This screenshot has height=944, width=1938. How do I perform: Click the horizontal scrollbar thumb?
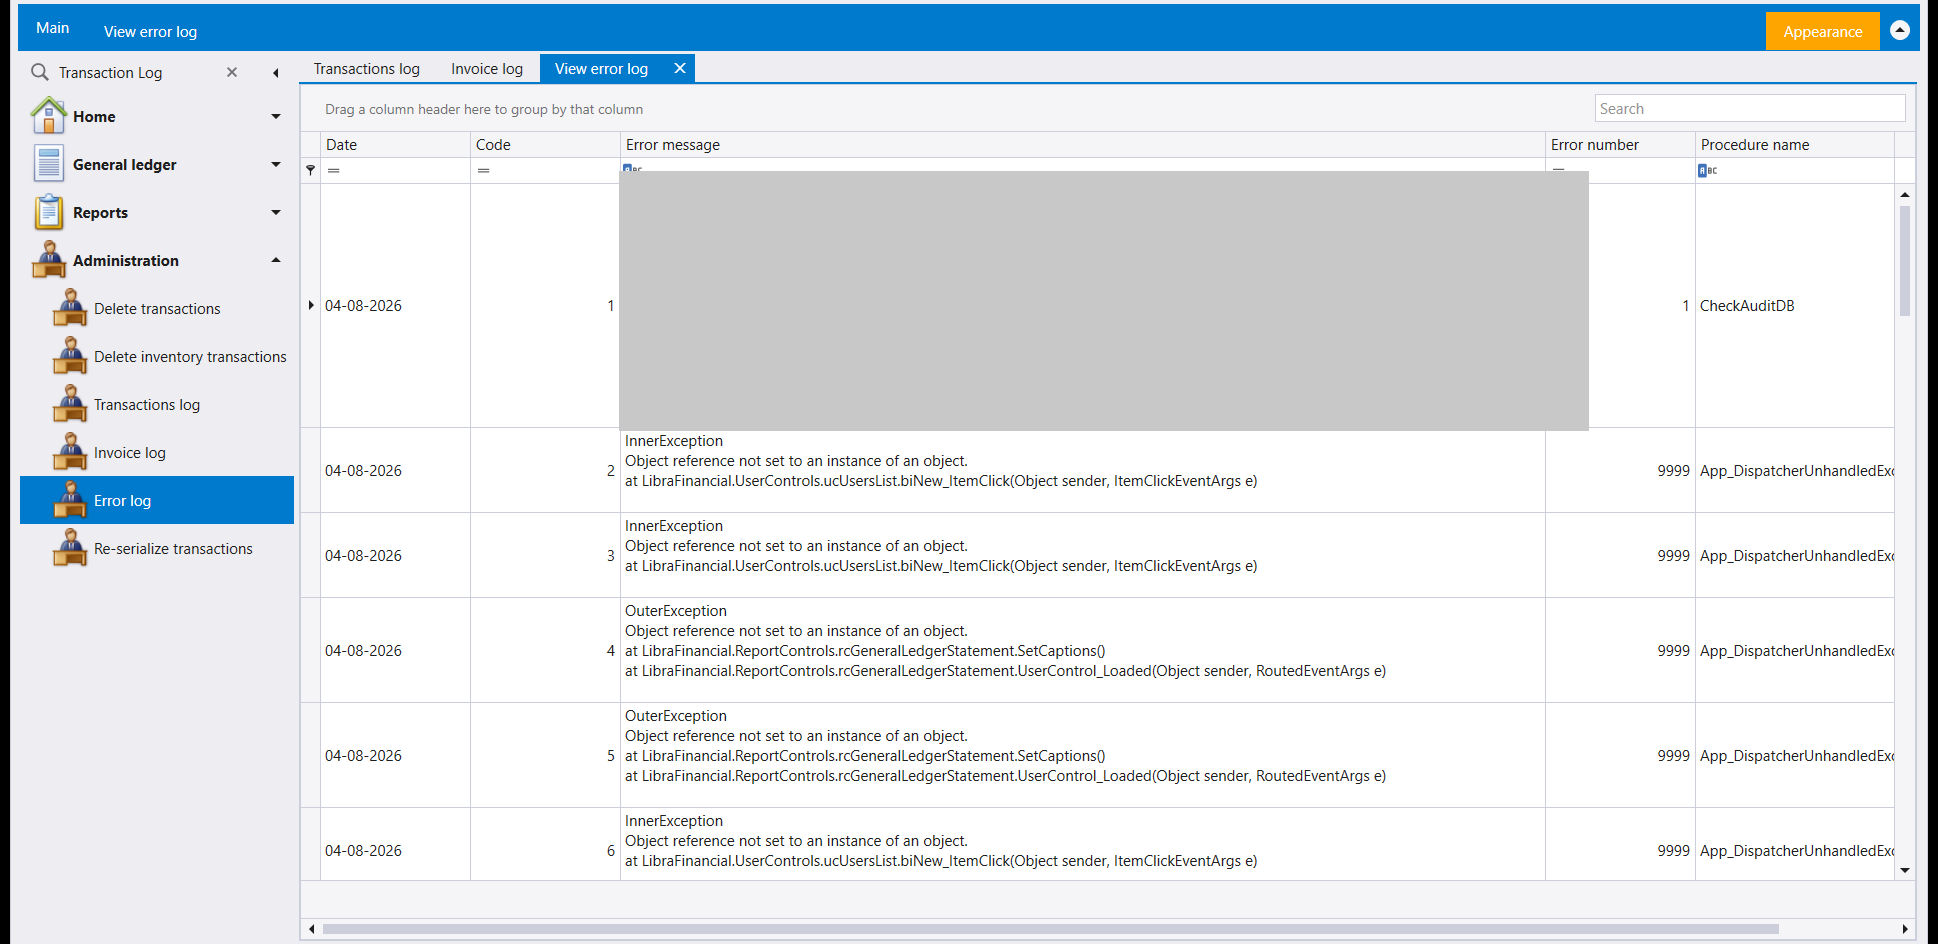1050,929
